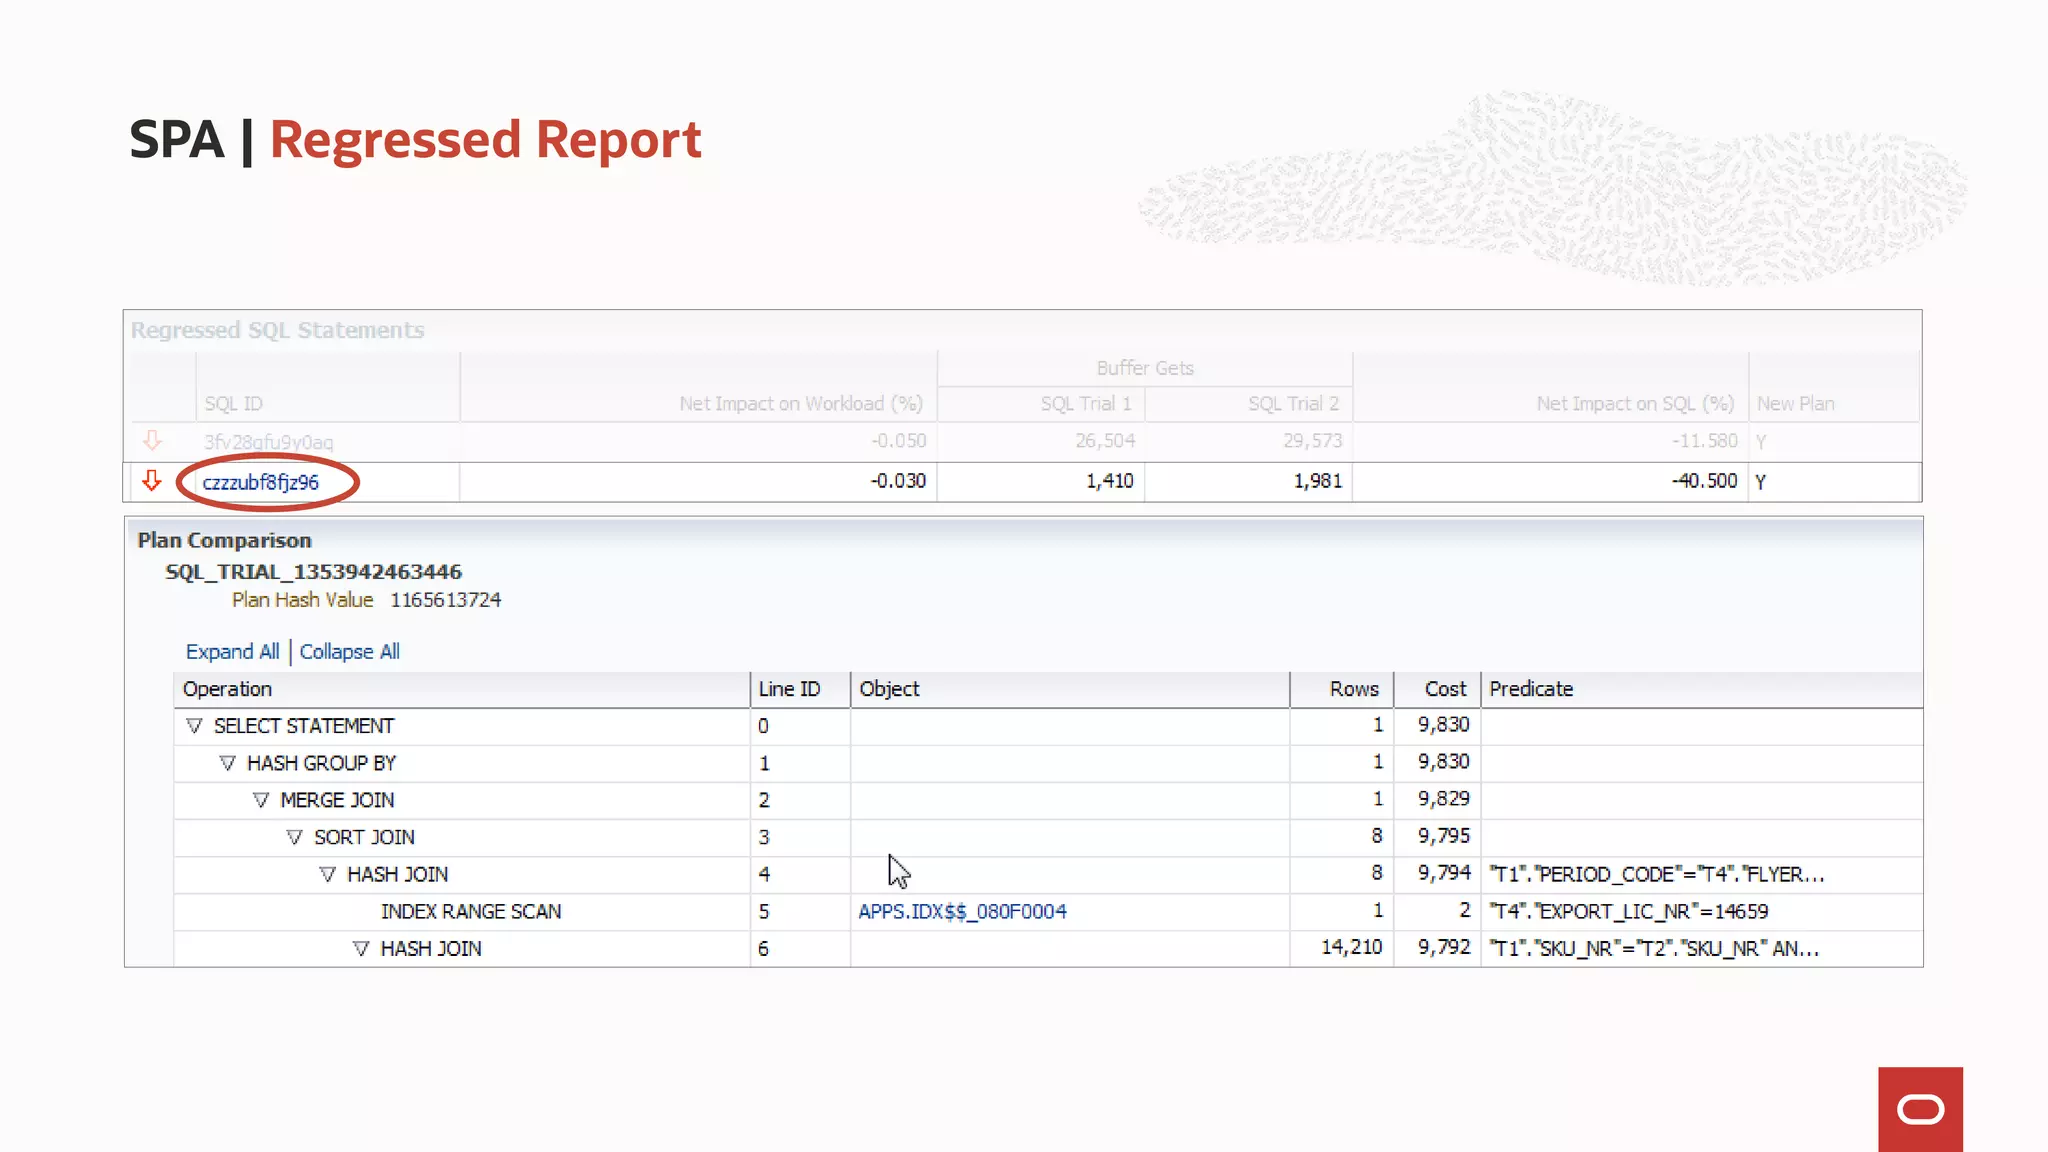Click the Rows column header
This screenshot has width=2048, height=1152.
click(x=1353, y=689)
